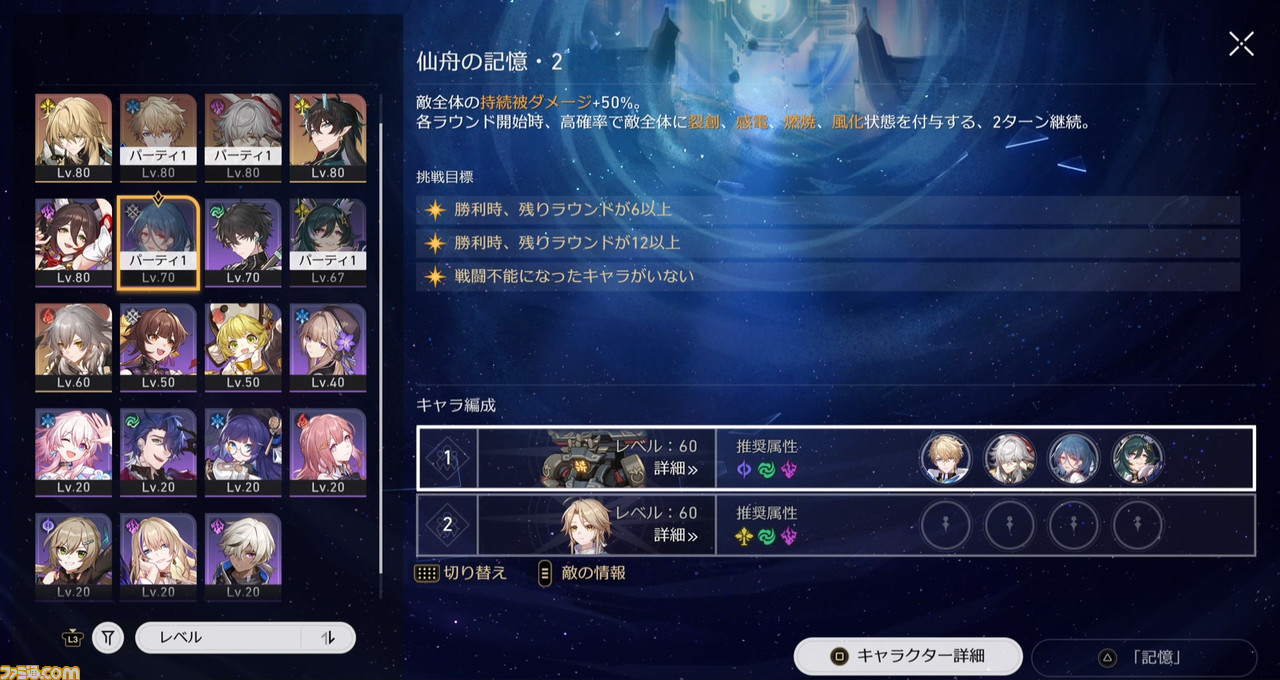The height and width of the screenshot is (680, 1280).
Task: Expand 詳細 for team 2 enemy
Action: point(677,535)
